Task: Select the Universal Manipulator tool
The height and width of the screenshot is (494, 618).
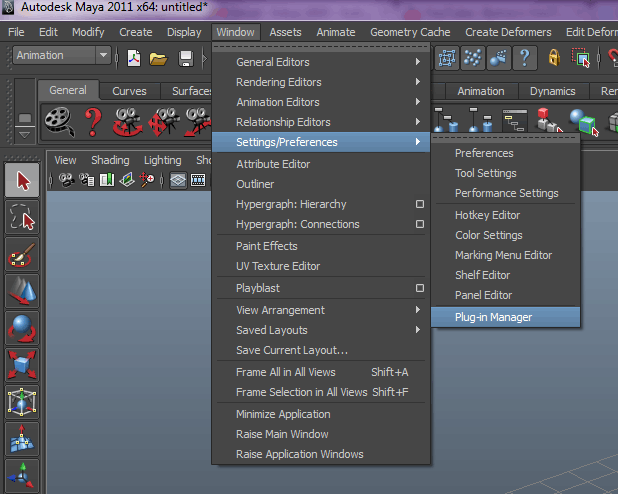Action: pos(22,402)
